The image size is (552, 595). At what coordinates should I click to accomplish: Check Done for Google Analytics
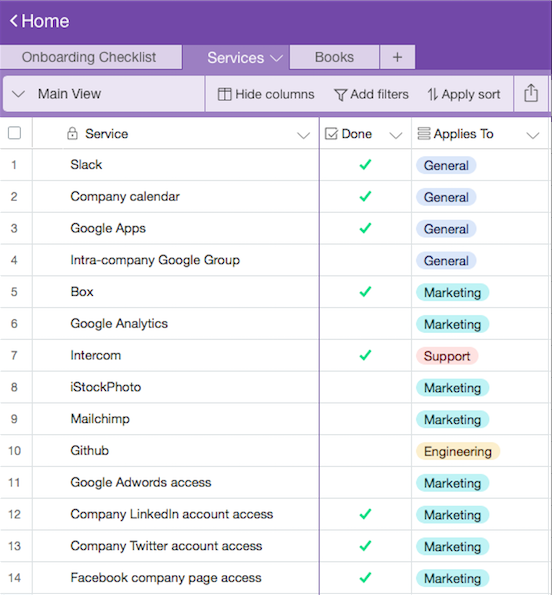[365, 323]
